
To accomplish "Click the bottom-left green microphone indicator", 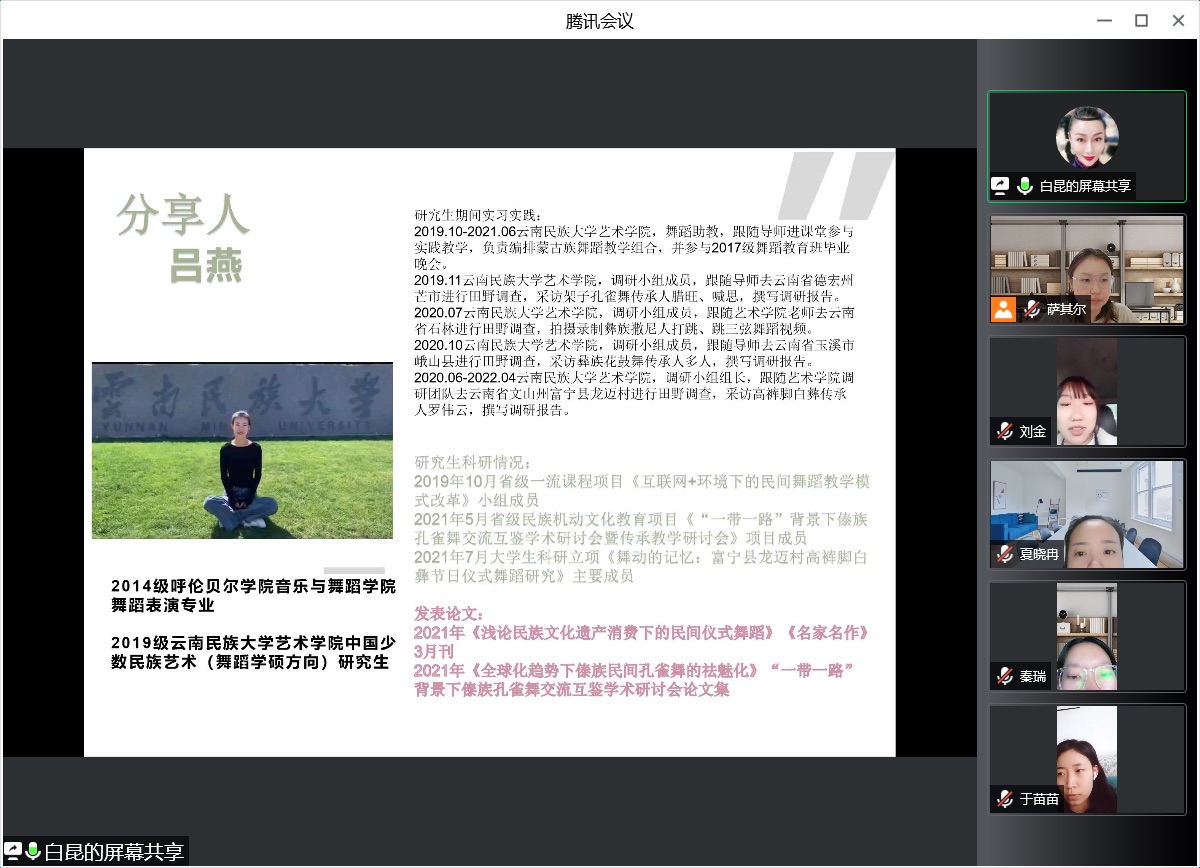I will [33, 851].
